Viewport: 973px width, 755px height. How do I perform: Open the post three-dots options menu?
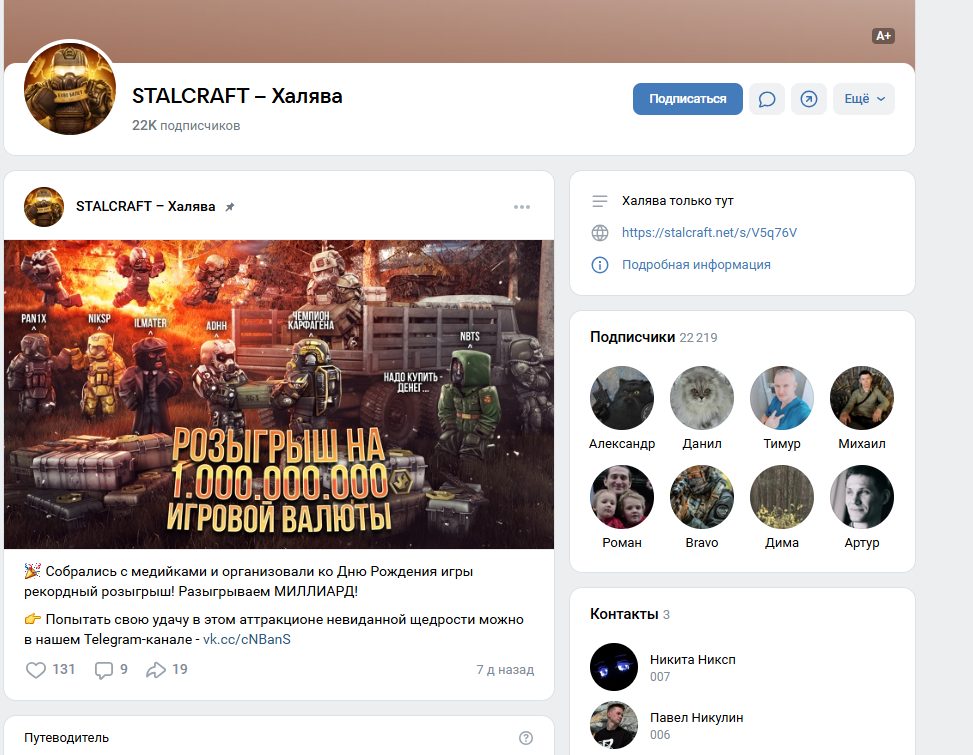pyautogui.click(x=522, y=207)
